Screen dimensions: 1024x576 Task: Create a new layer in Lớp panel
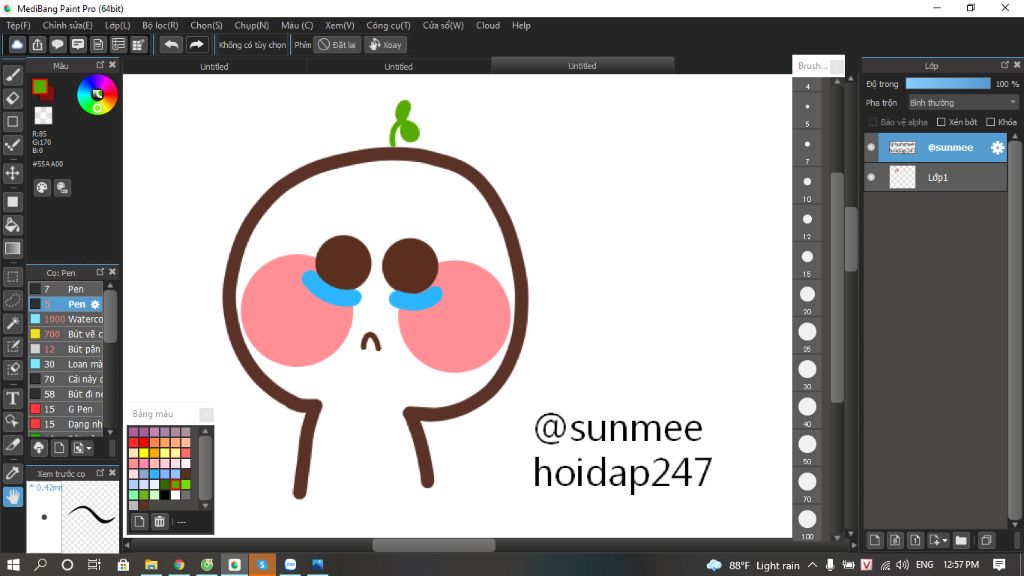click(874, 540)
